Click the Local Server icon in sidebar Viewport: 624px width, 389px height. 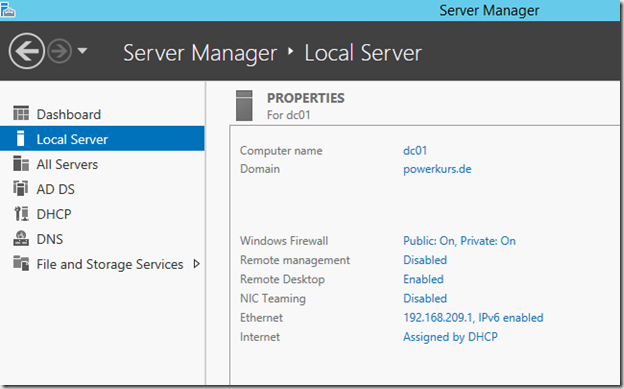[20, 139]
